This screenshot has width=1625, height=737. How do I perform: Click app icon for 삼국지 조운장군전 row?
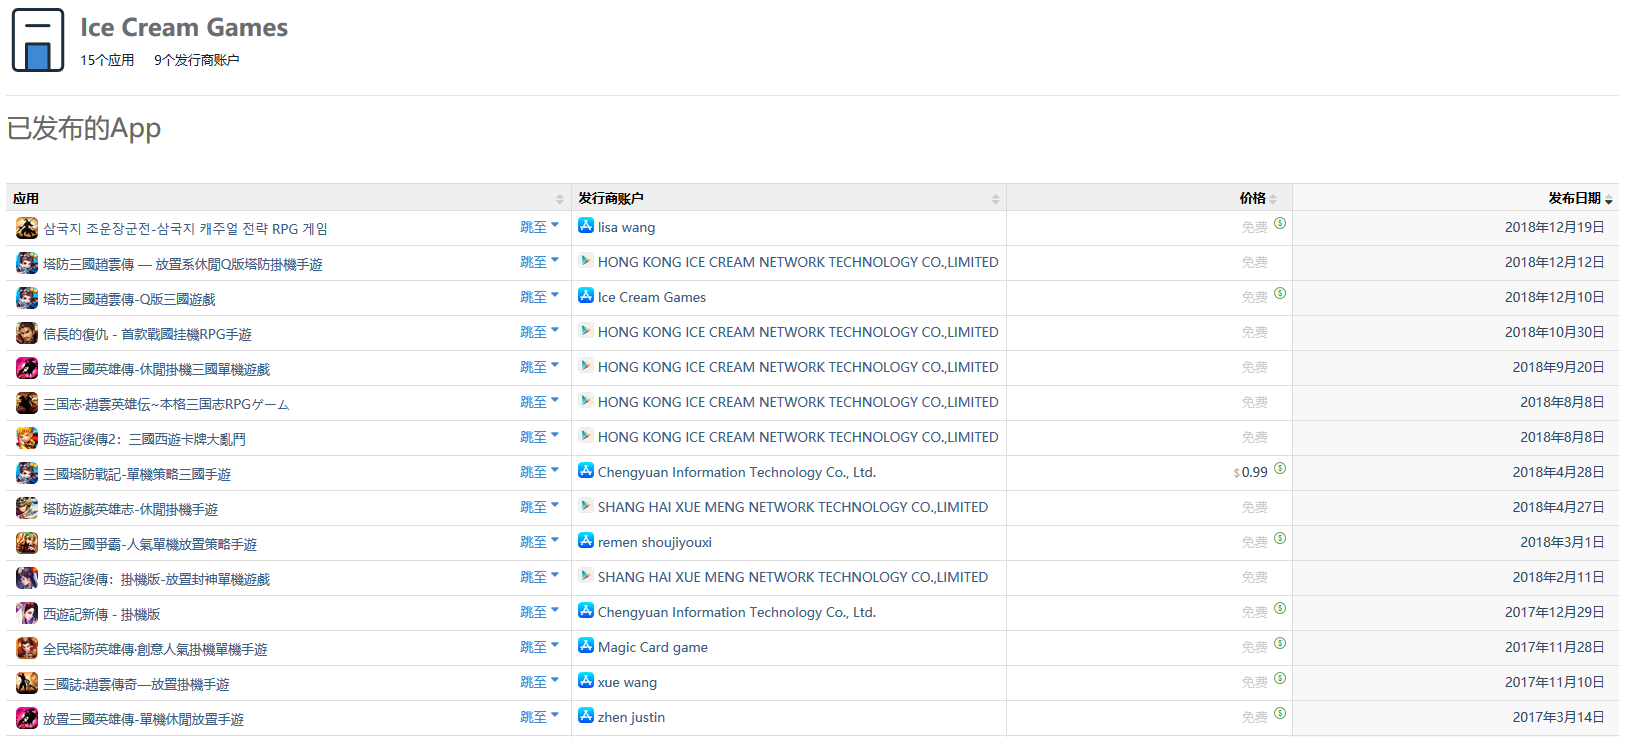tap(27, 228)
